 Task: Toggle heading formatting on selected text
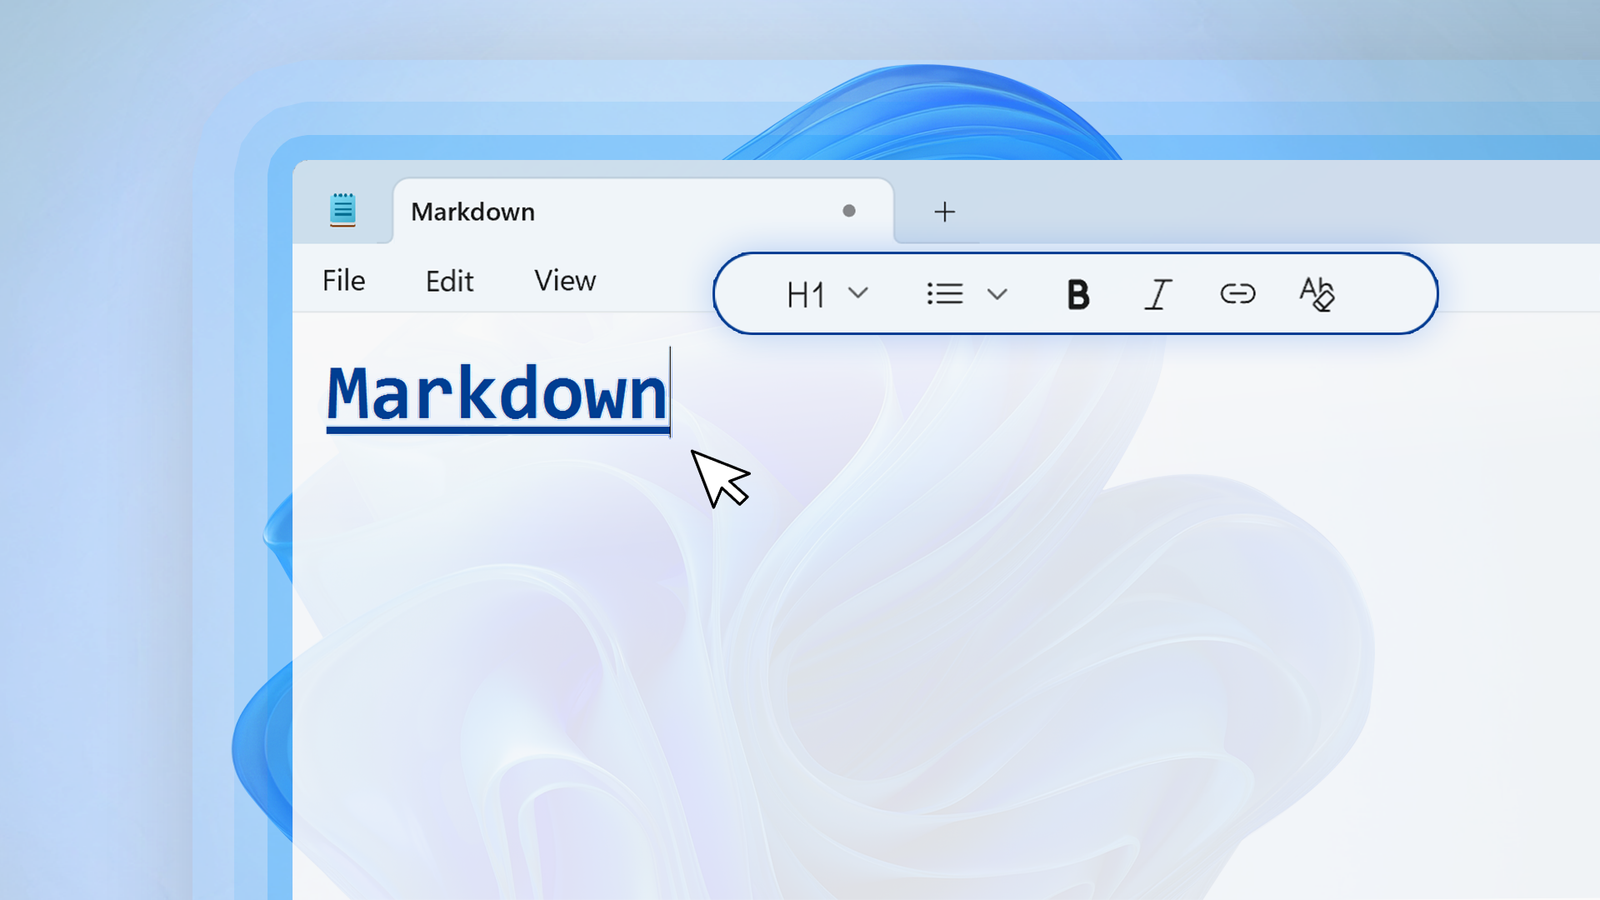pyautogui.click(x=805, y=293)
